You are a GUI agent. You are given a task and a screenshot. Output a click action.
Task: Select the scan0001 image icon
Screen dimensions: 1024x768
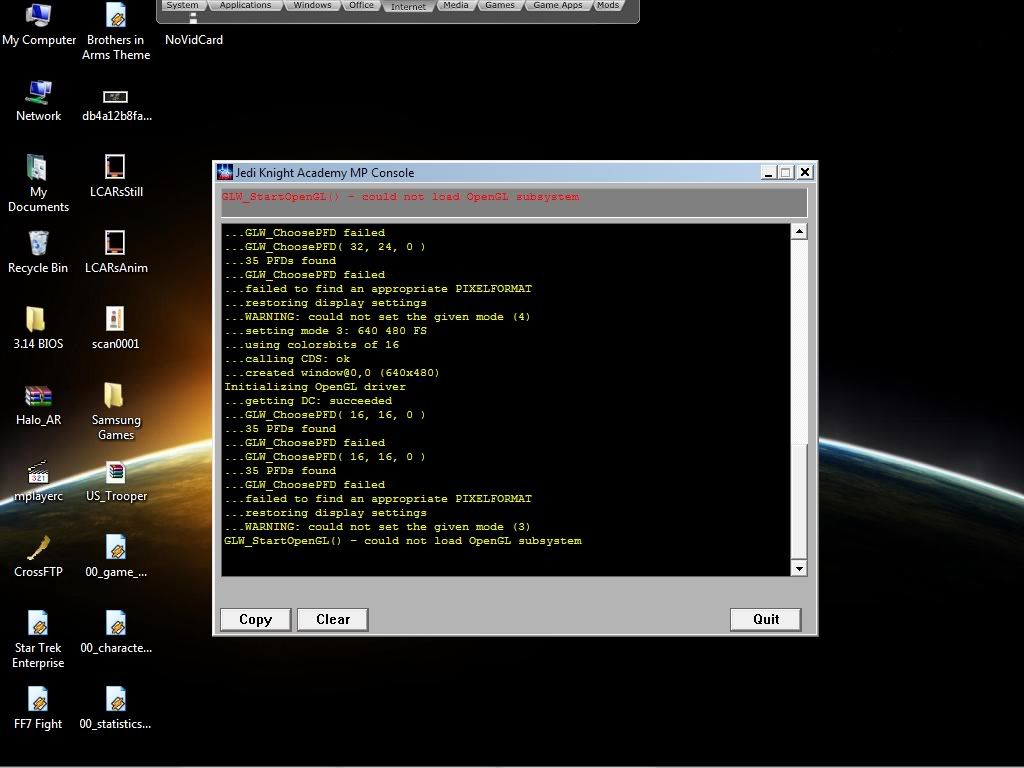116,328
